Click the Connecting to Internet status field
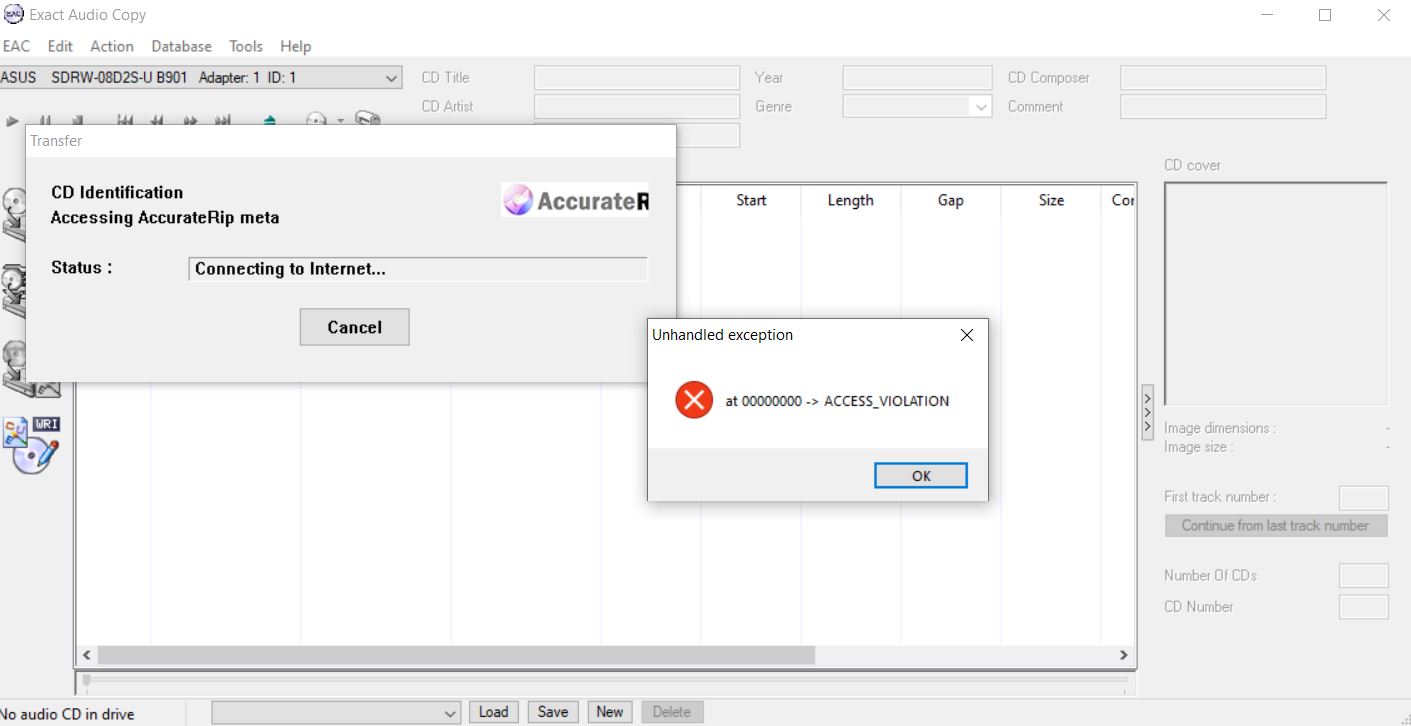 coord(418,269)
